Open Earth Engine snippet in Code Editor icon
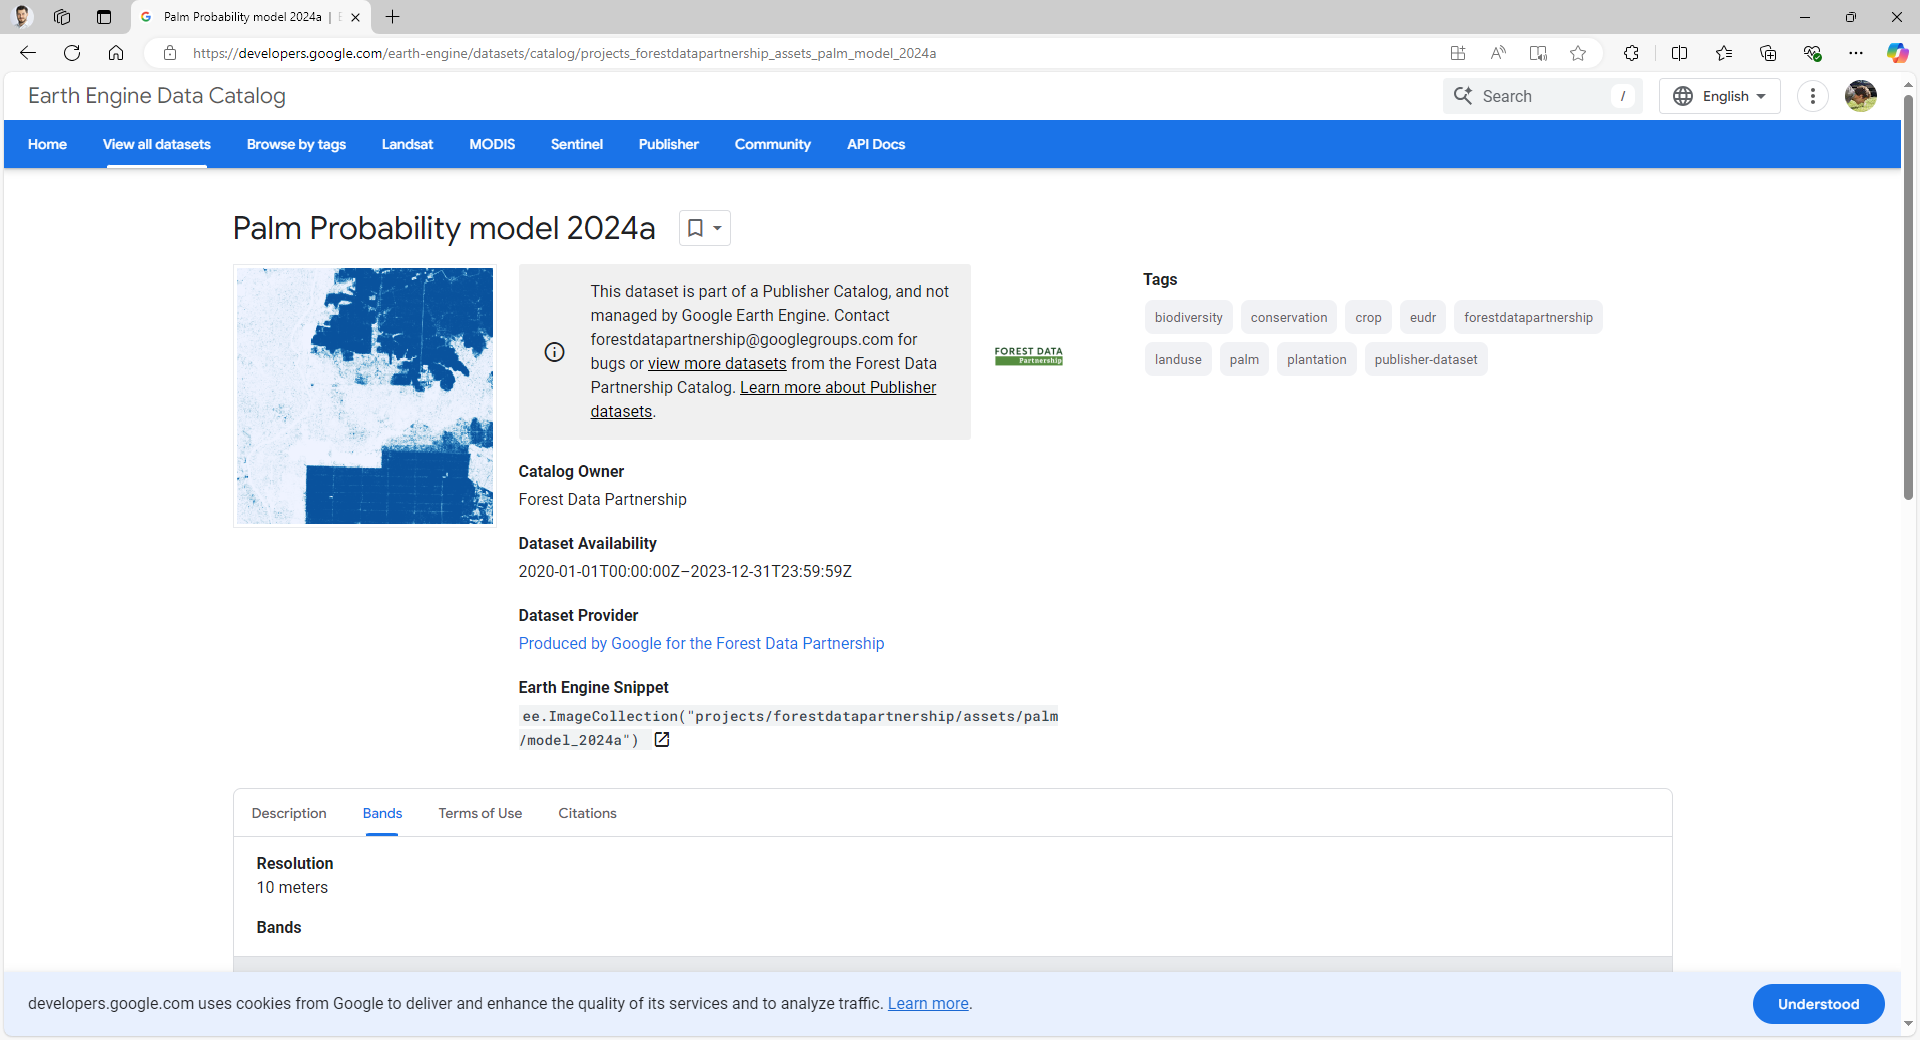 click(661, 740)
